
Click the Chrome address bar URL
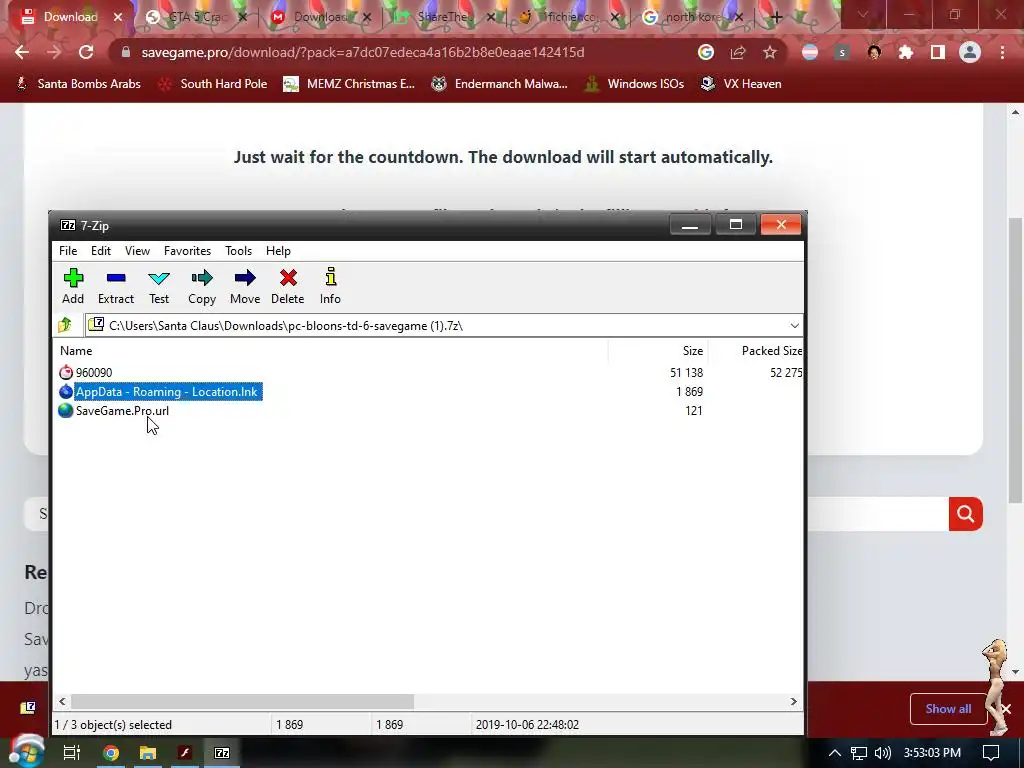coord(362,52)
